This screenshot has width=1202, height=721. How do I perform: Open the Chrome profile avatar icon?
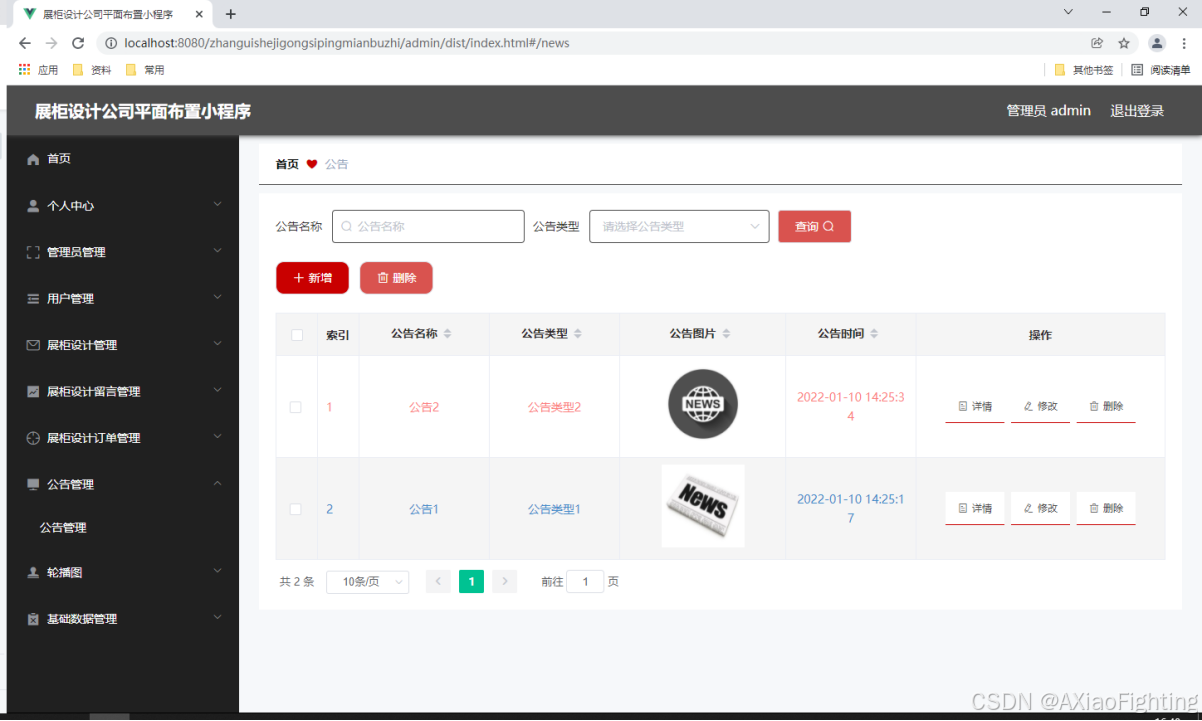[x=1157, y=43]
